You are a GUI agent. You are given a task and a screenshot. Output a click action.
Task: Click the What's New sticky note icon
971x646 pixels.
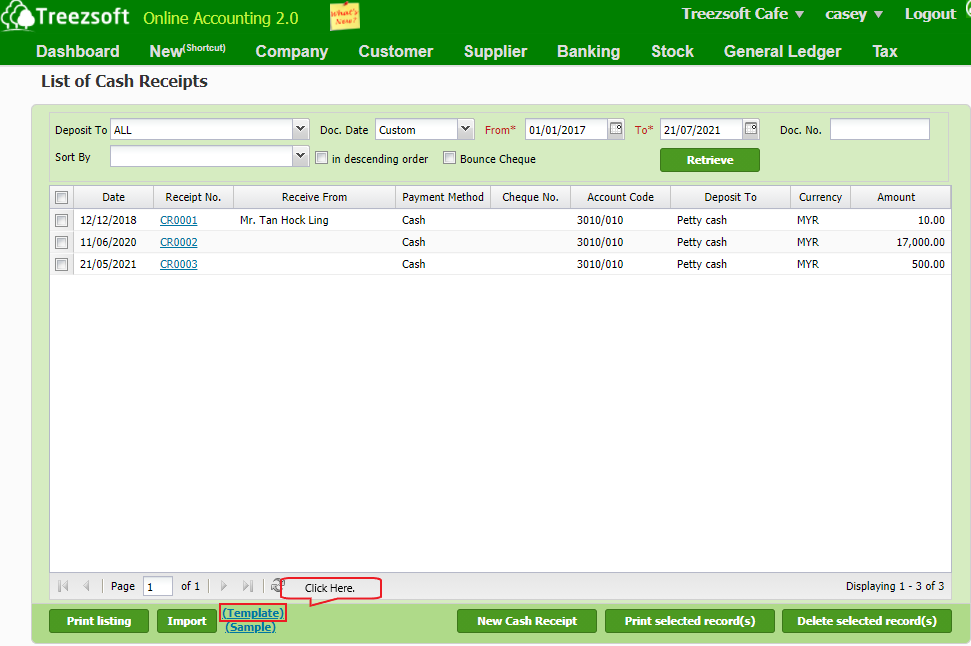coord(344,17)
